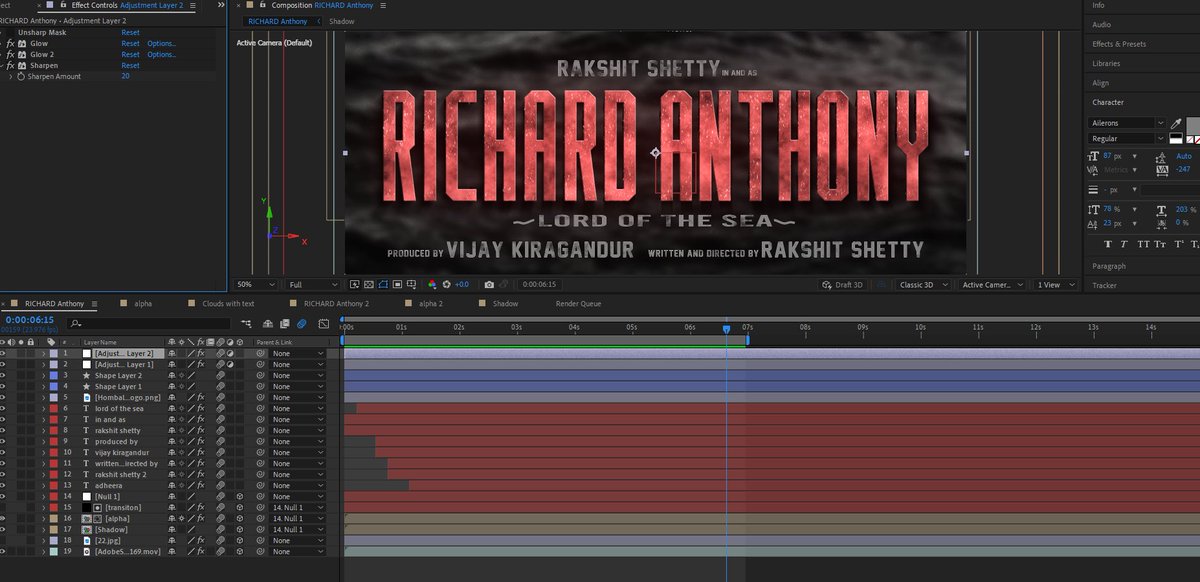Click the blue label color of Shape Layer 1
The image size is (1200, 582).
[54, 387]
